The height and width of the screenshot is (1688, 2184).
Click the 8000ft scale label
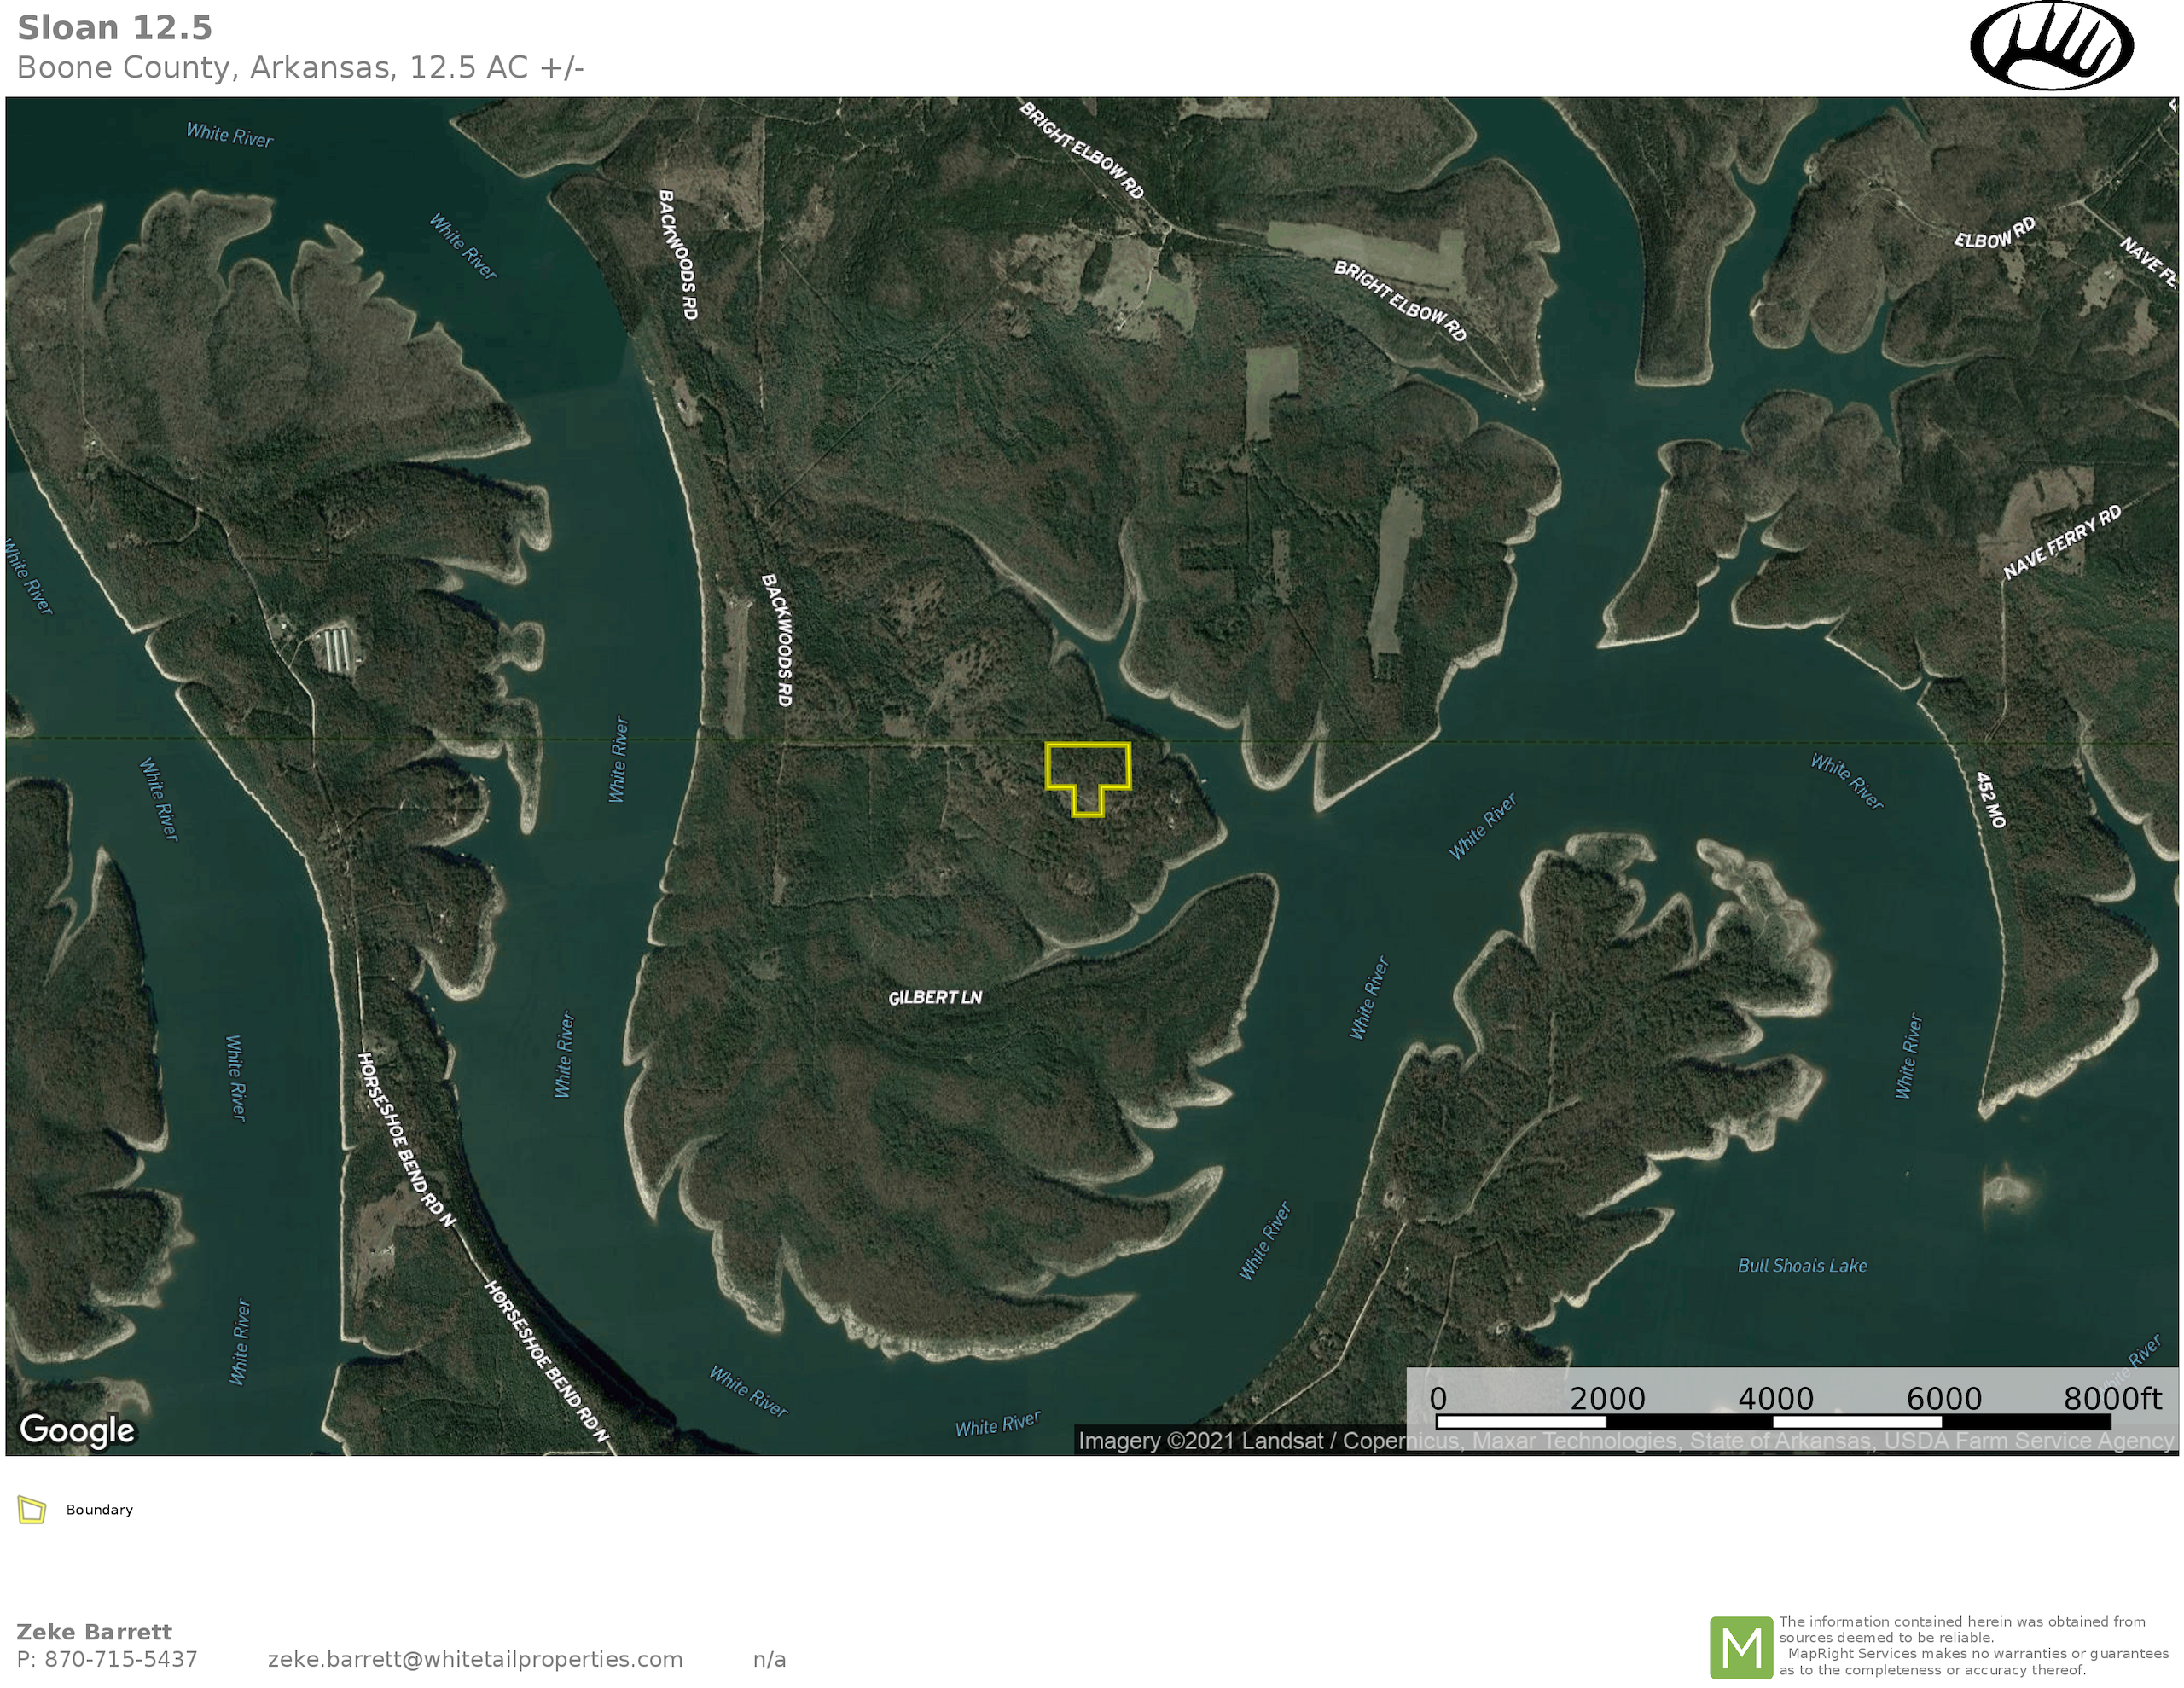[2112, 1398]
